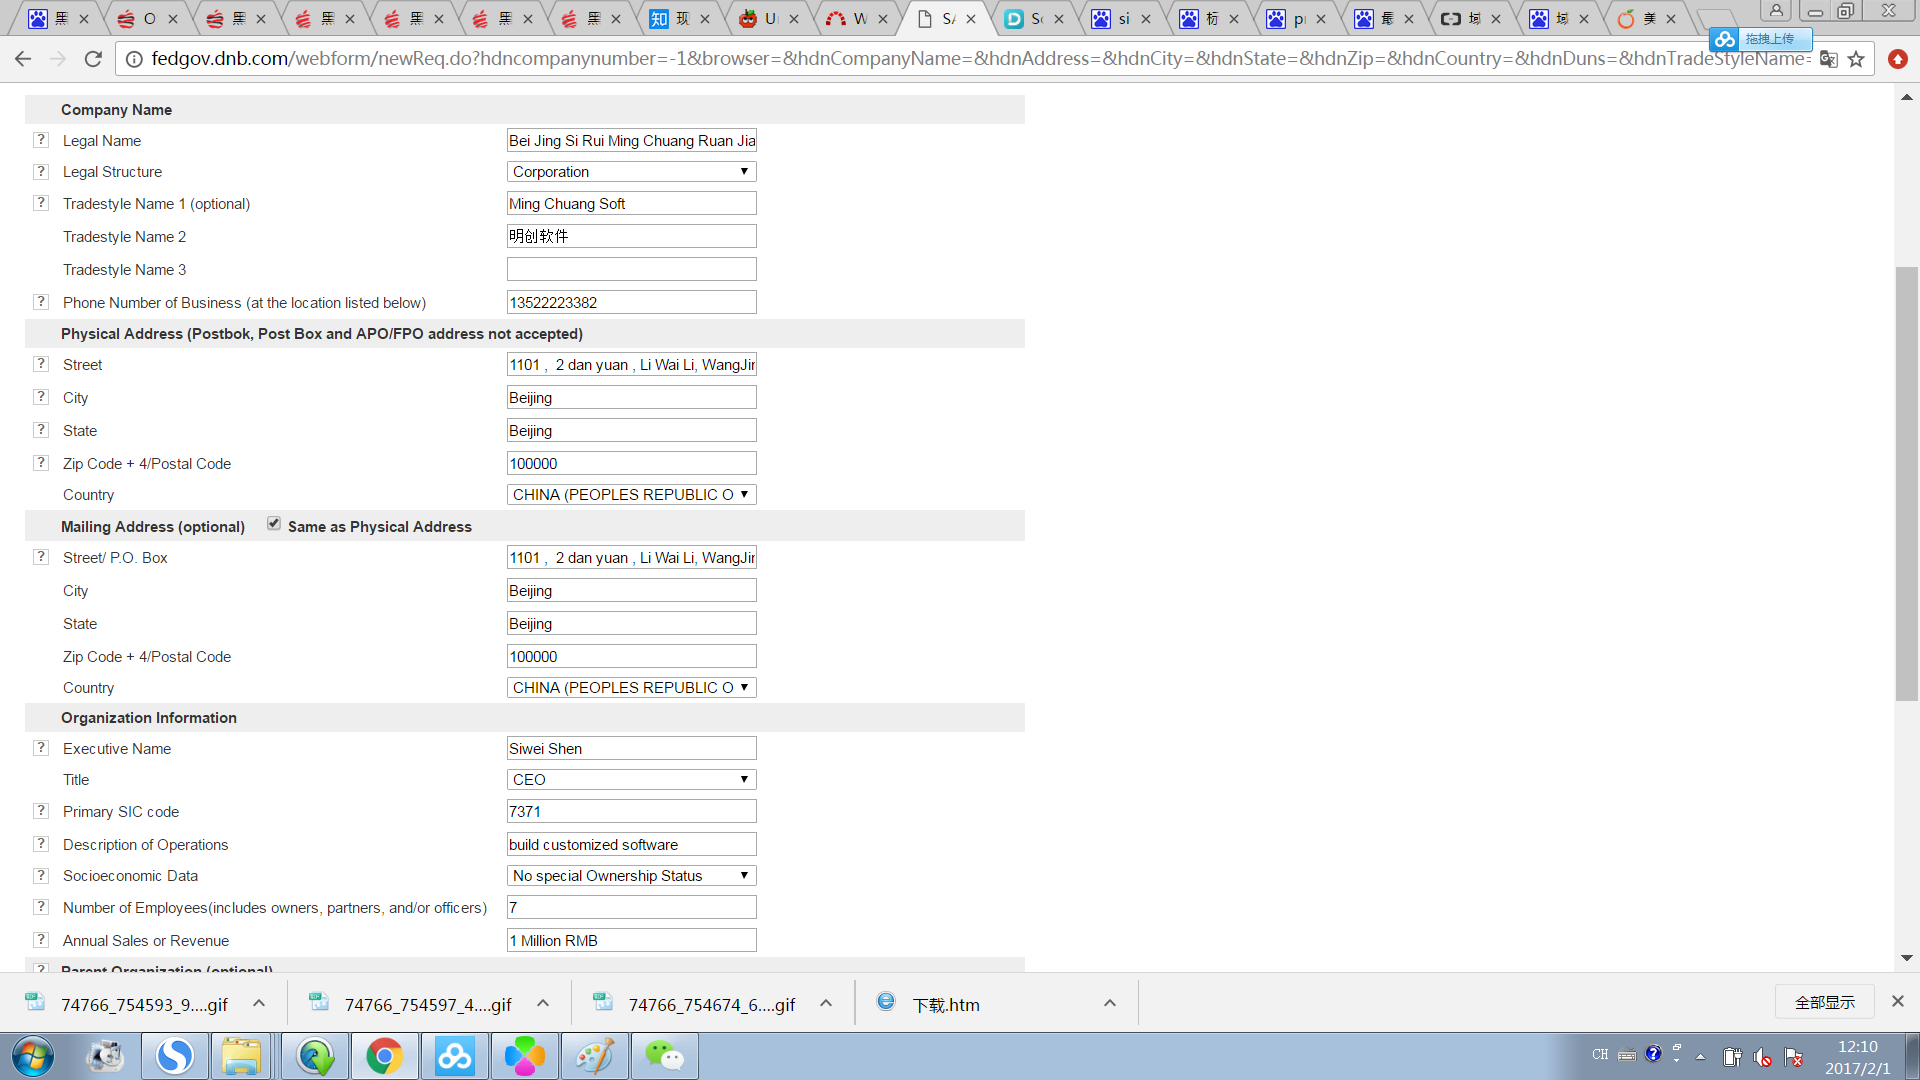Open Legal Structure dropdown
The image size is (1920, 1080).
tap(631, 172)
